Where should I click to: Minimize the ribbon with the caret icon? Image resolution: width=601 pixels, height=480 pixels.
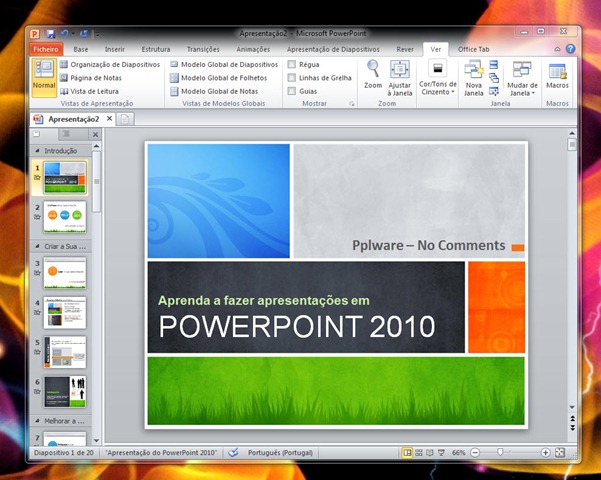pos(557,49)
